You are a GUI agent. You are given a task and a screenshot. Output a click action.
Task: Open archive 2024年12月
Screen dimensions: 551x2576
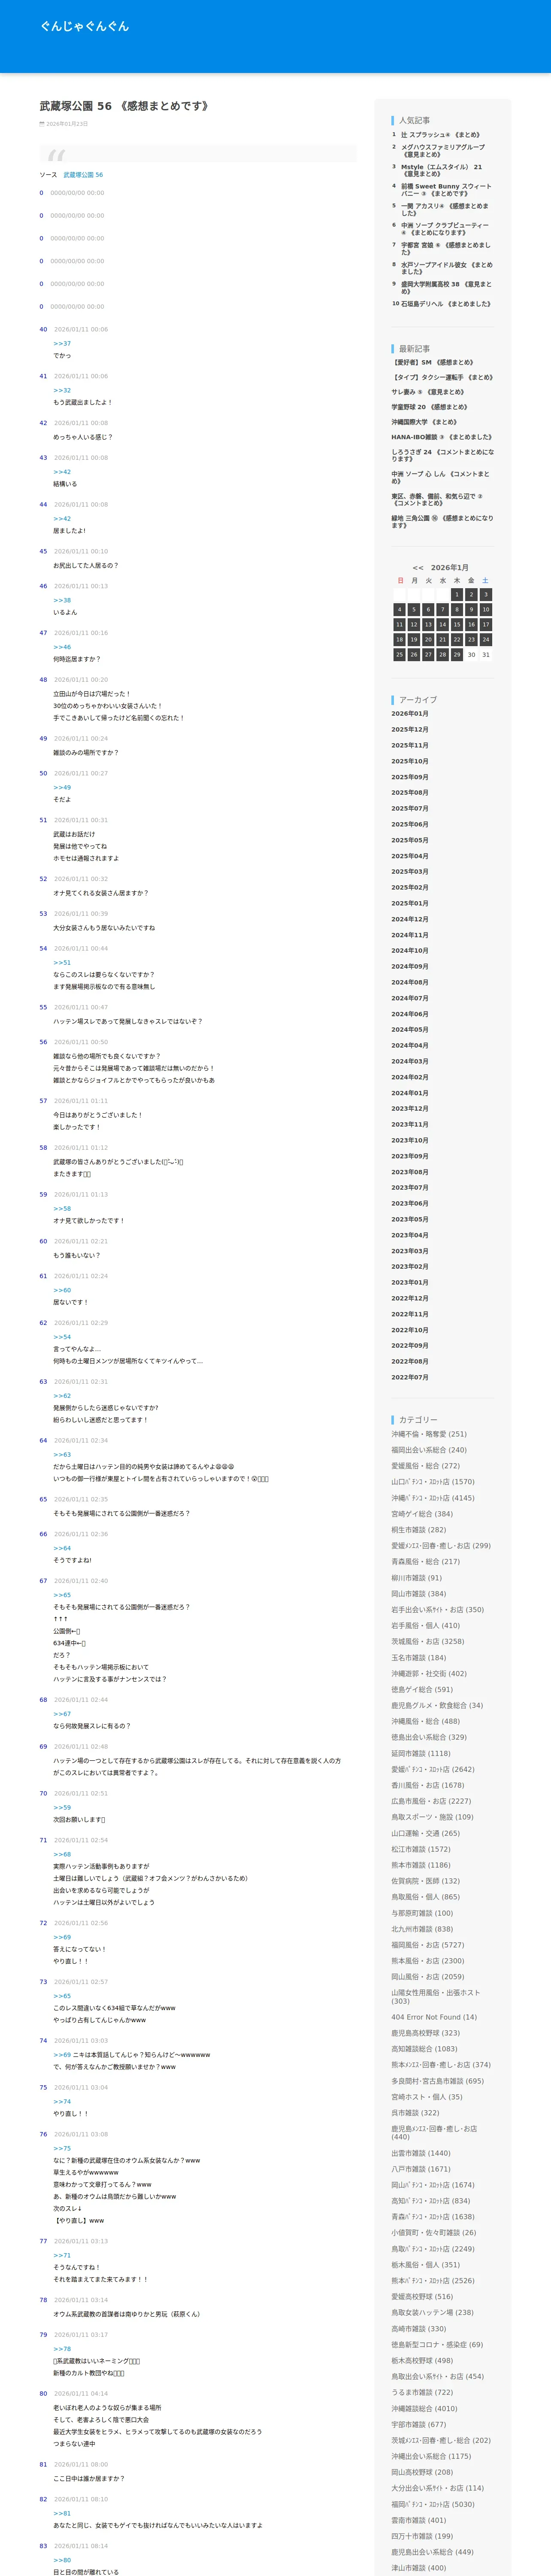pos(410,919)
